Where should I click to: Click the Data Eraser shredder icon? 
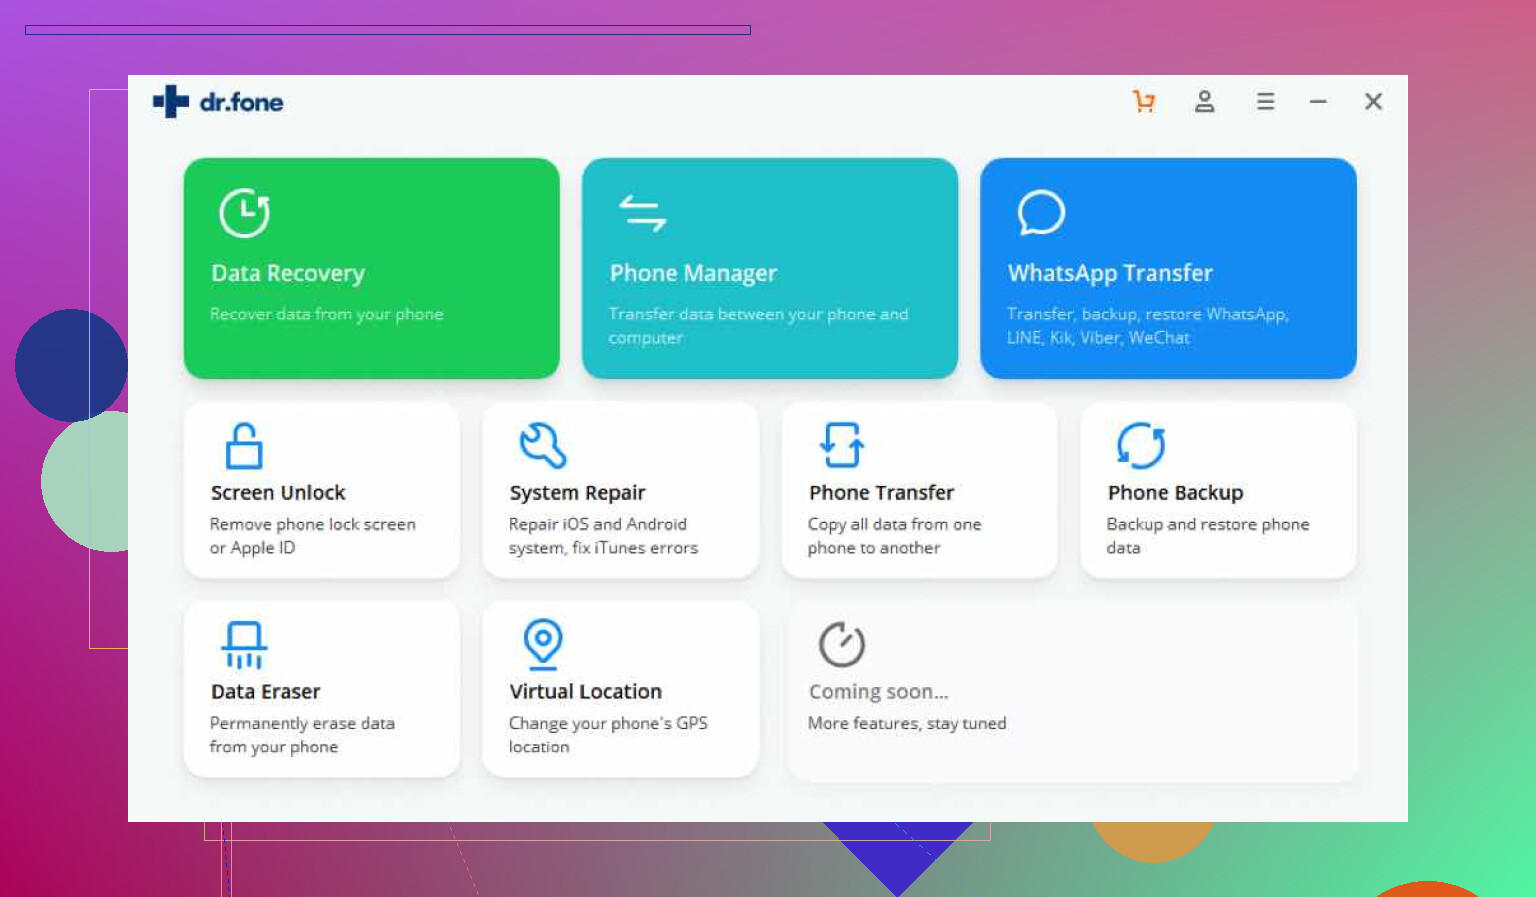tap(244, 645)
